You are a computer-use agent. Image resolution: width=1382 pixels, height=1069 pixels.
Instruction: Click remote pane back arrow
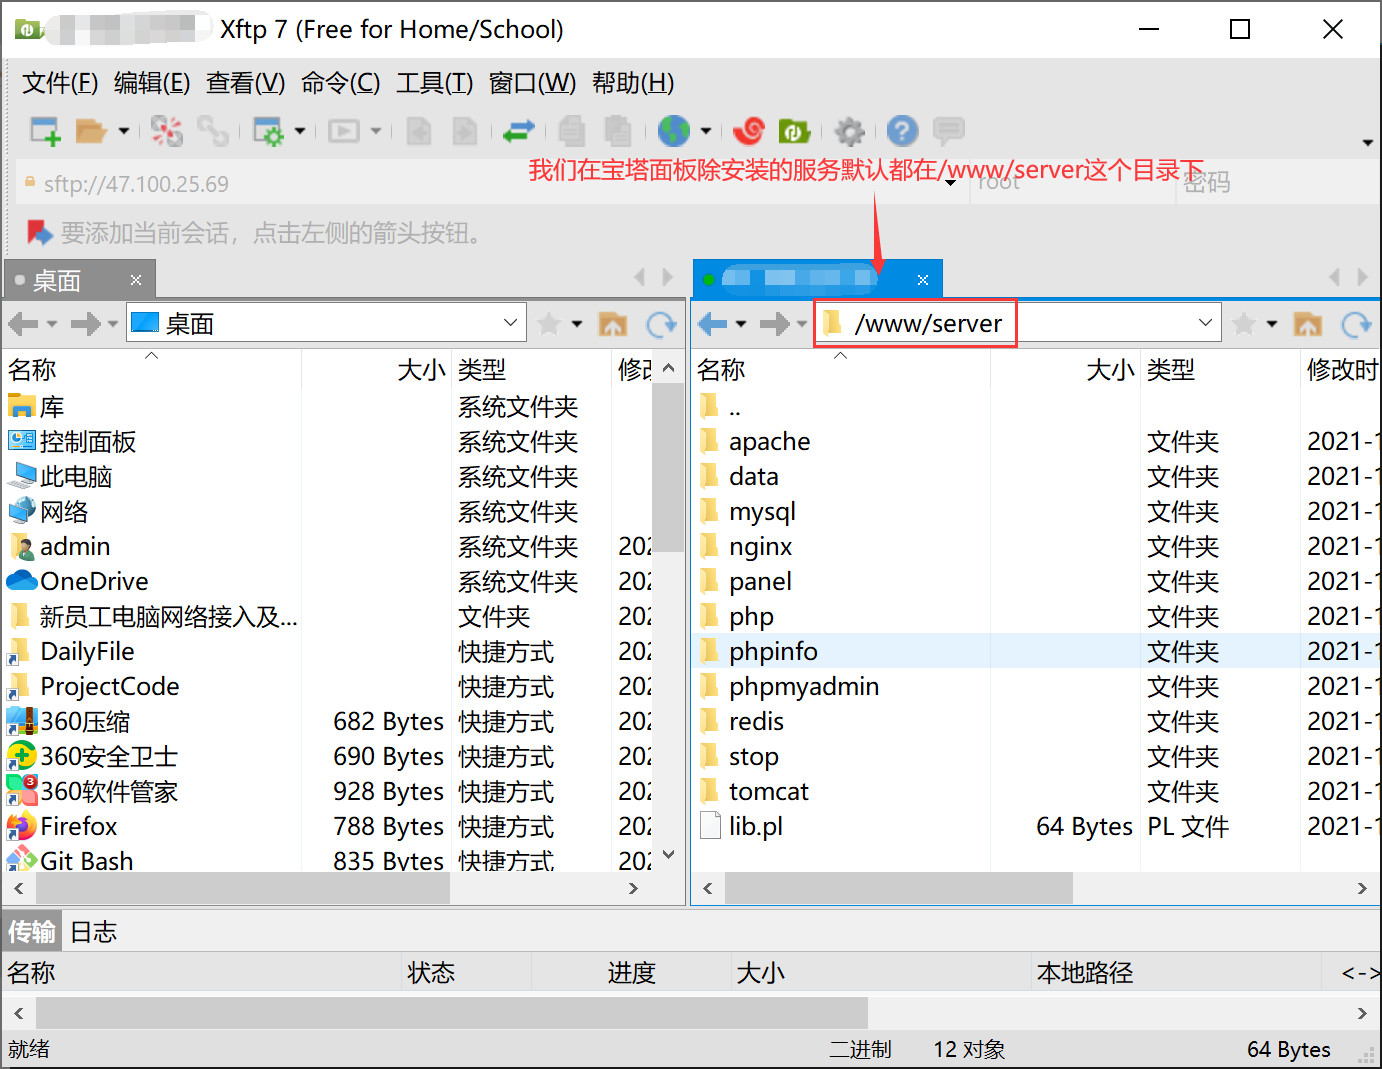713,323
